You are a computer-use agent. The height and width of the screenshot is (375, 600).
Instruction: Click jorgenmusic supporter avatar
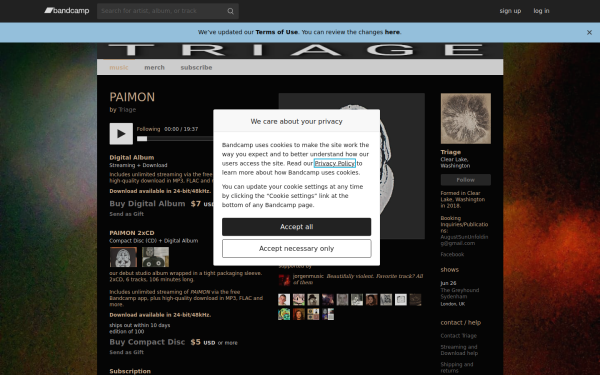pyautogui.click(x=284, y=280)
